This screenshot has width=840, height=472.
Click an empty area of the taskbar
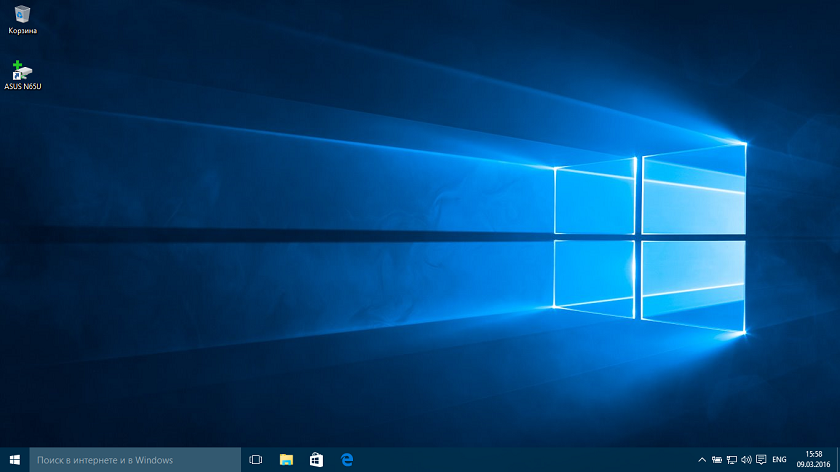click(x=520, y=460)
